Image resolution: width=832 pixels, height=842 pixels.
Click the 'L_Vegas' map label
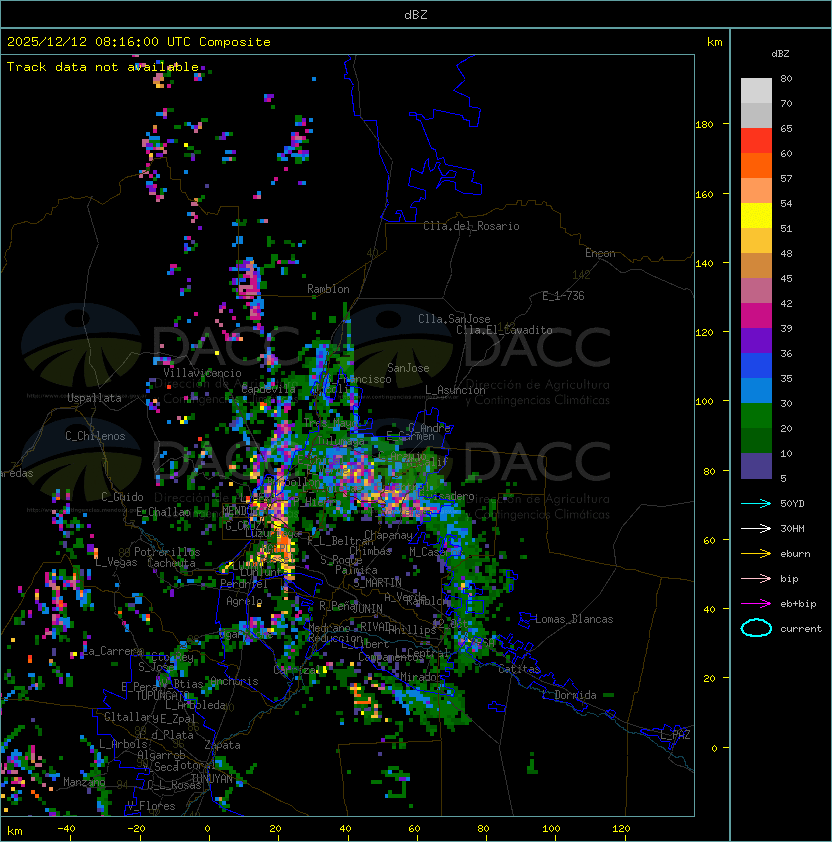tap(116, 562)
